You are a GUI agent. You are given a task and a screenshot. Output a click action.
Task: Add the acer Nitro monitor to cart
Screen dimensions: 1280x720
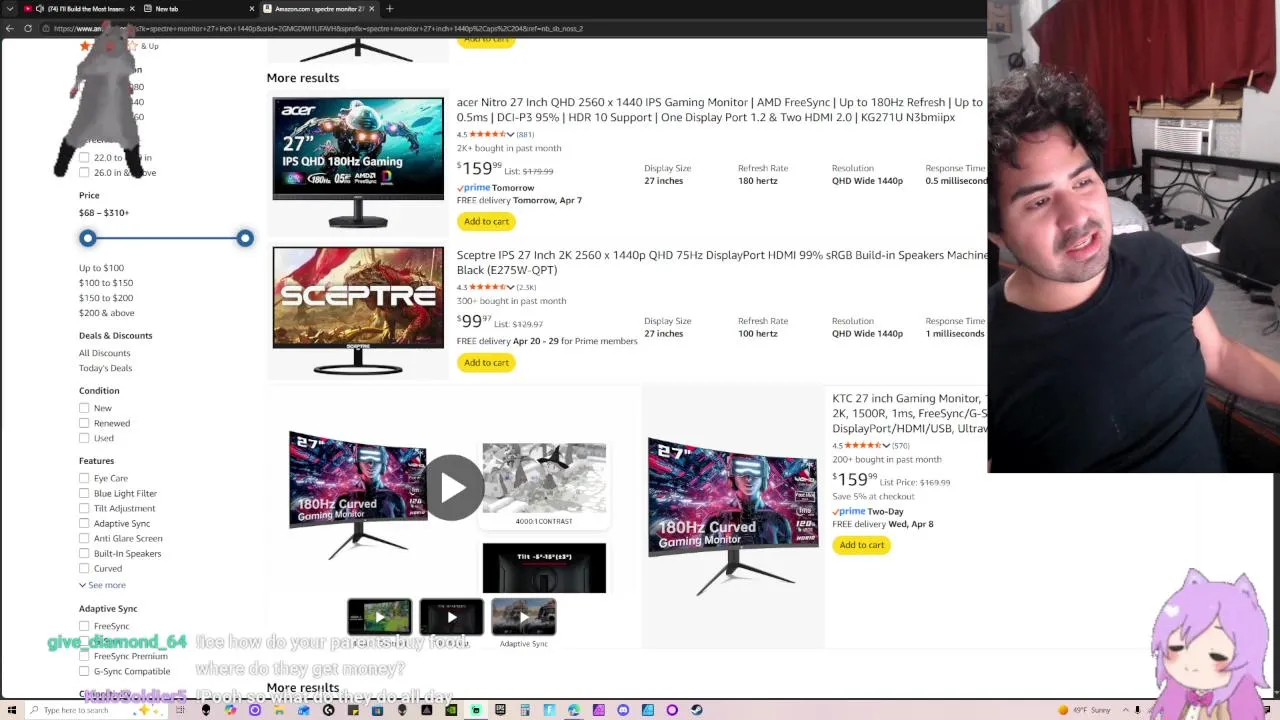click(x=486, y=221)
